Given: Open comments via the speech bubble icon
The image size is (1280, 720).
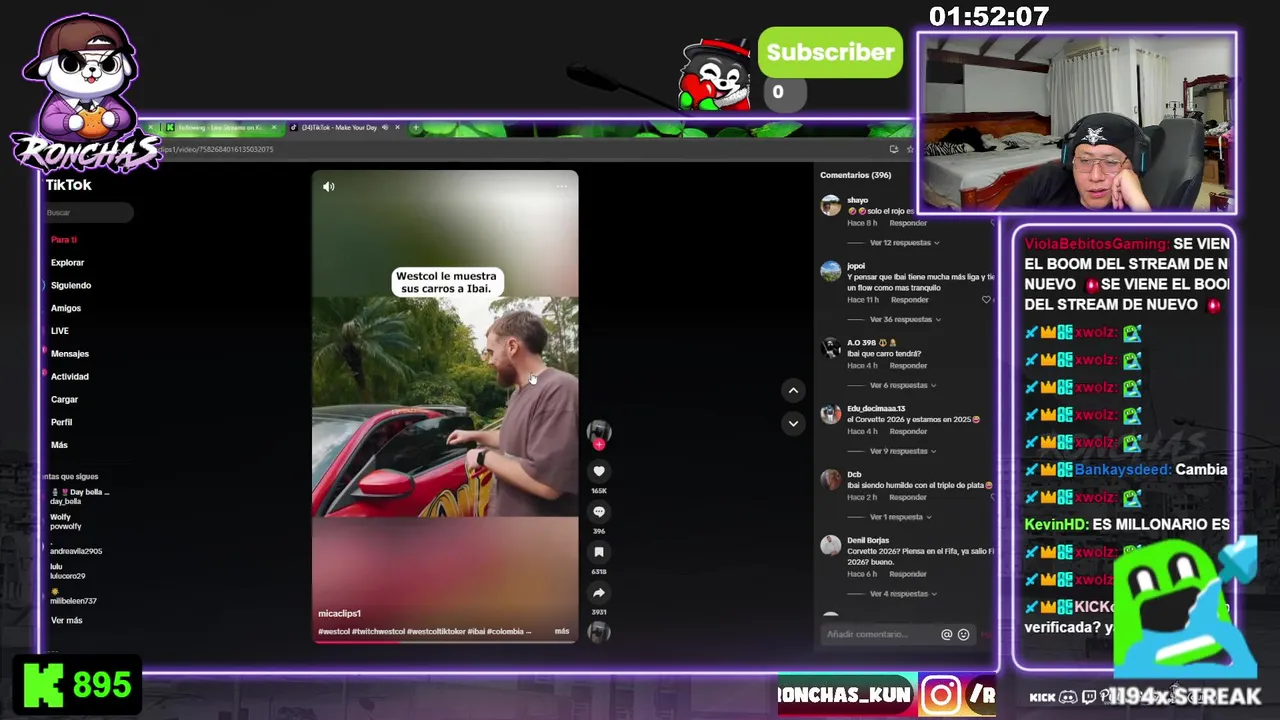Looking at the screenshot, I should pyautogui.click(x=599, y=511).
